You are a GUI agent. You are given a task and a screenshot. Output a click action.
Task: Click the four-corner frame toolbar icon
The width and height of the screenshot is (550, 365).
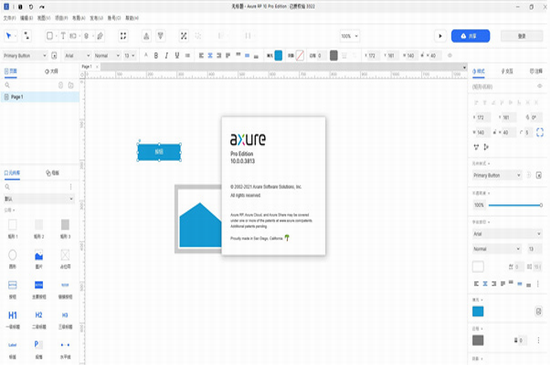click(x=123, y=36)
